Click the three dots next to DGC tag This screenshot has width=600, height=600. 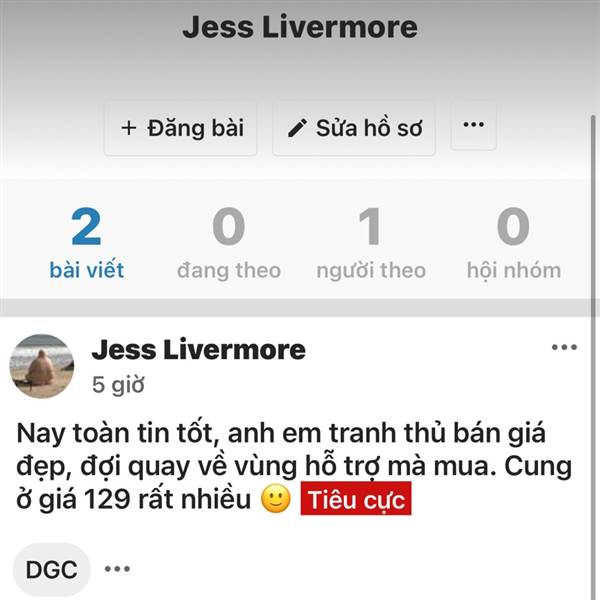coord(117,569)
